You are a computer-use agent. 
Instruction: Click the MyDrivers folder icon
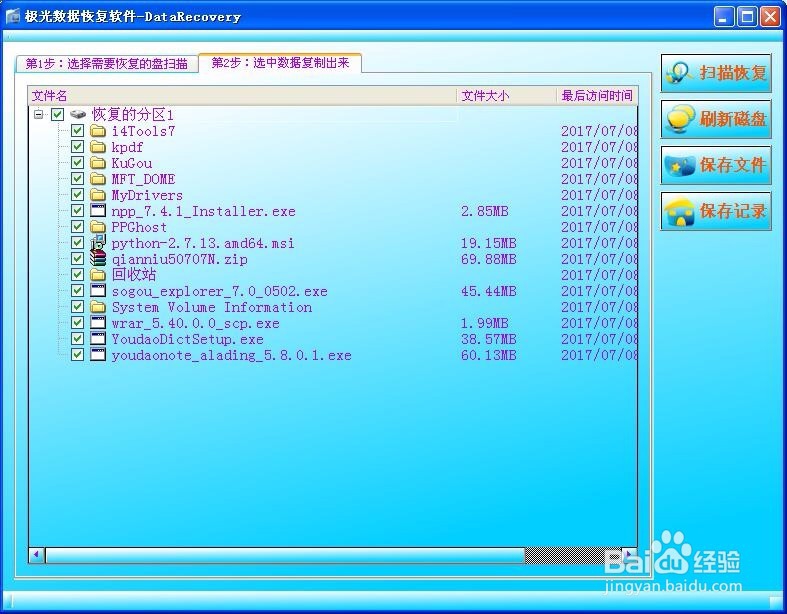click(x=98, y=195)
